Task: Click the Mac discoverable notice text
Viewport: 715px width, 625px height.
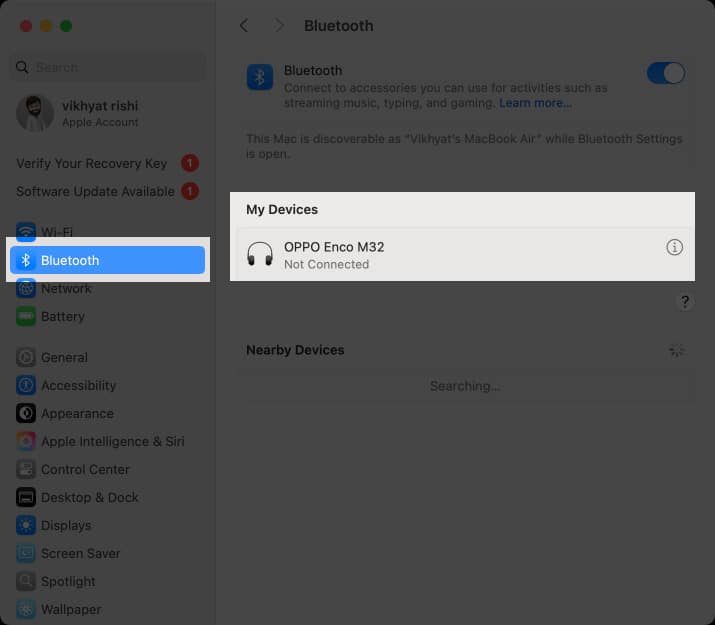Action: pos(464,146)
